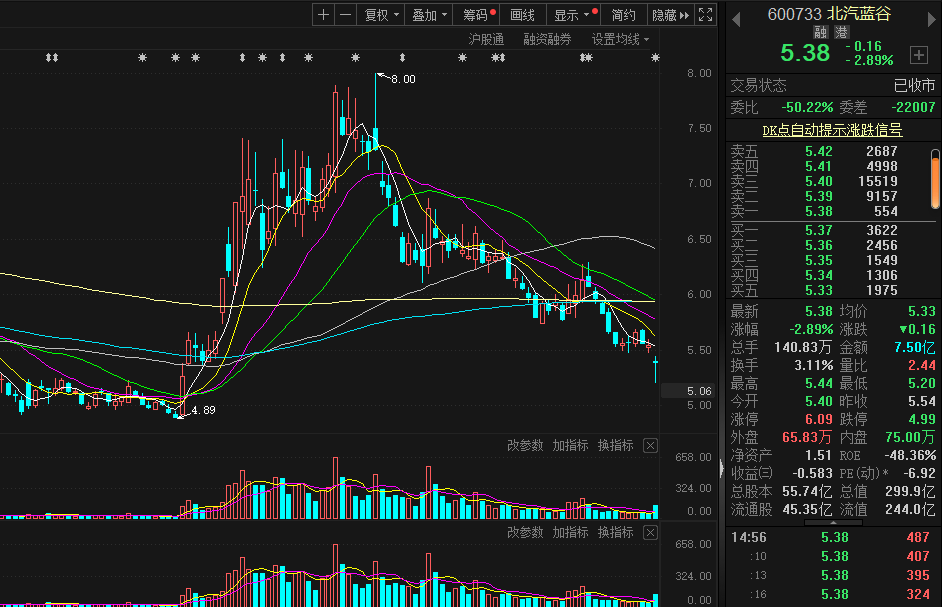
Task: Click 委比 value -50.22%
Action: (x=807, y=108)
